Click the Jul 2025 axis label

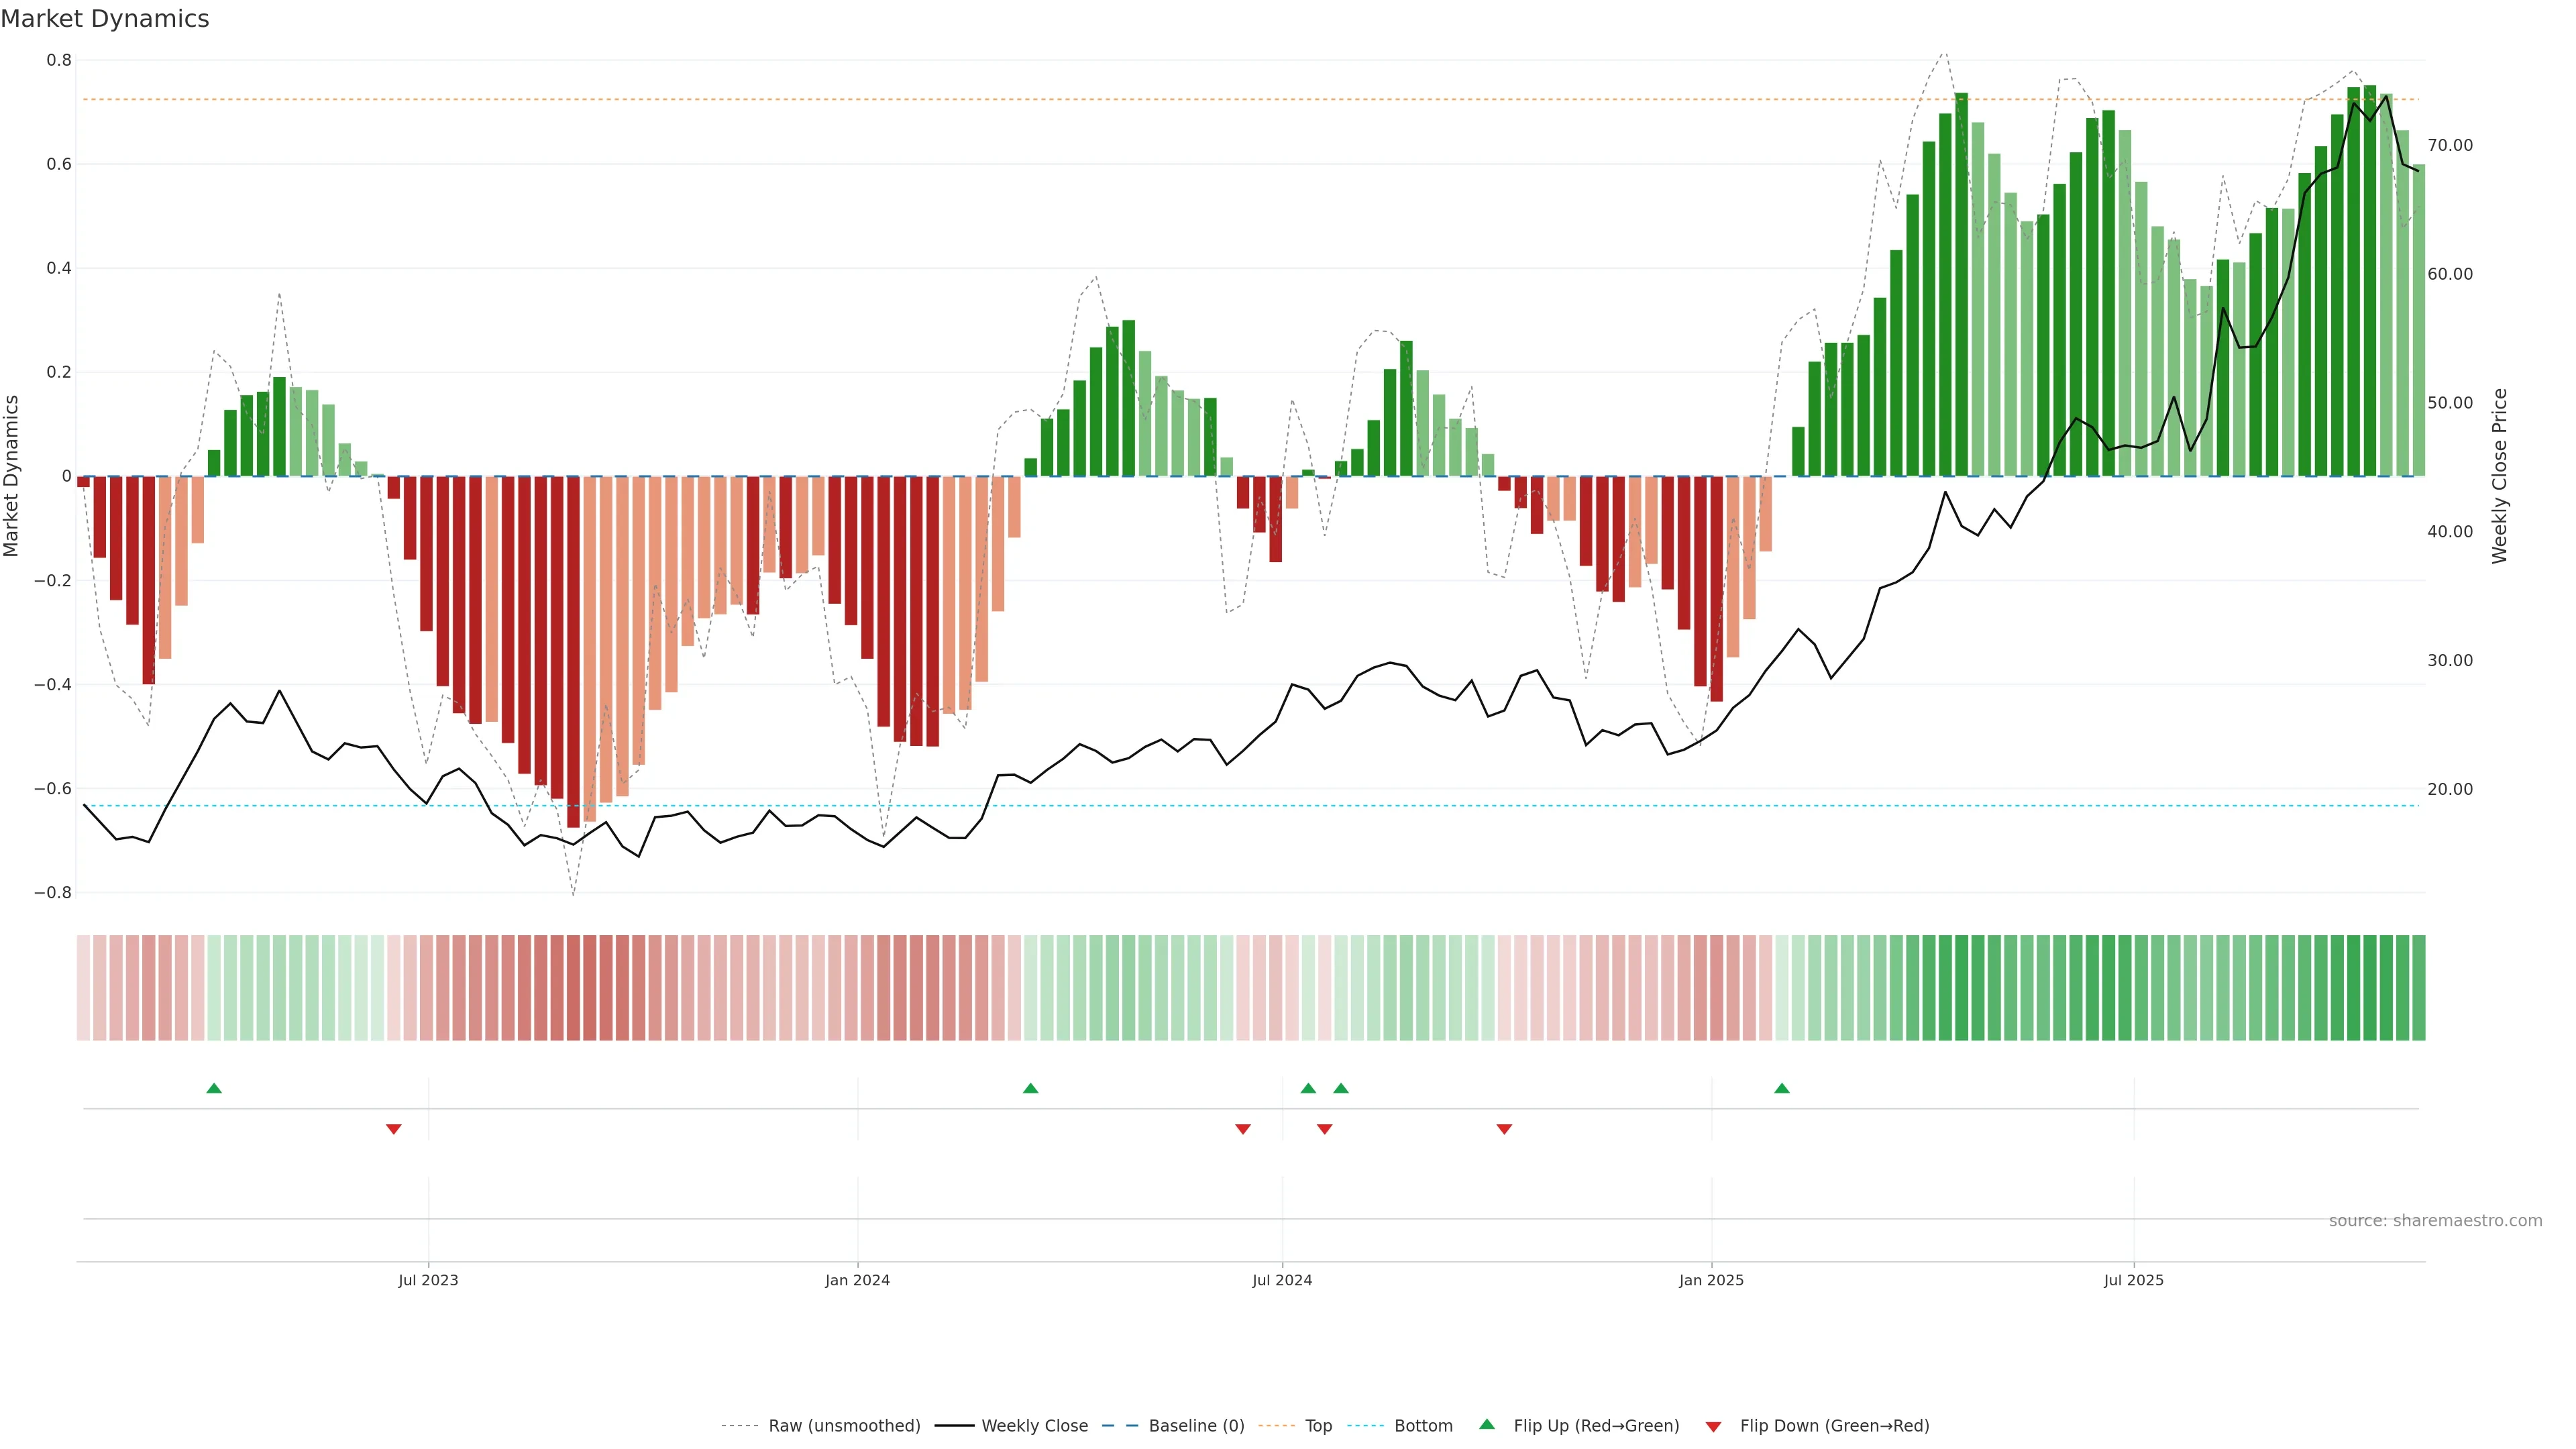click(x=2133, y=1280)
